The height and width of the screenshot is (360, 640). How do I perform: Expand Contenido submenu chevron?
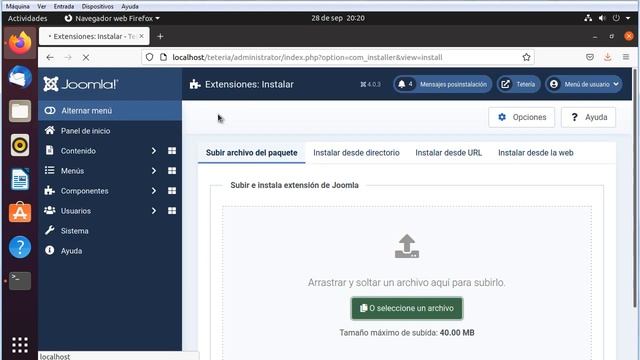click(153, 151)
